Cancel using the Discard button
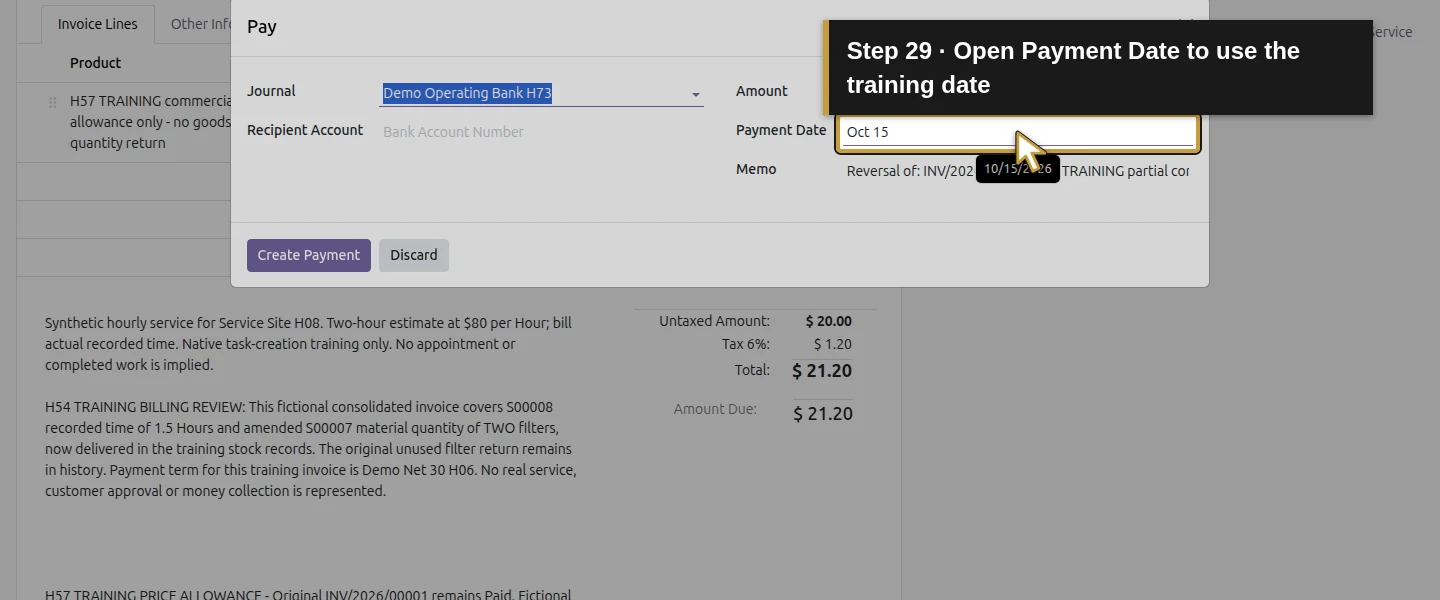 tap(414, 255)
